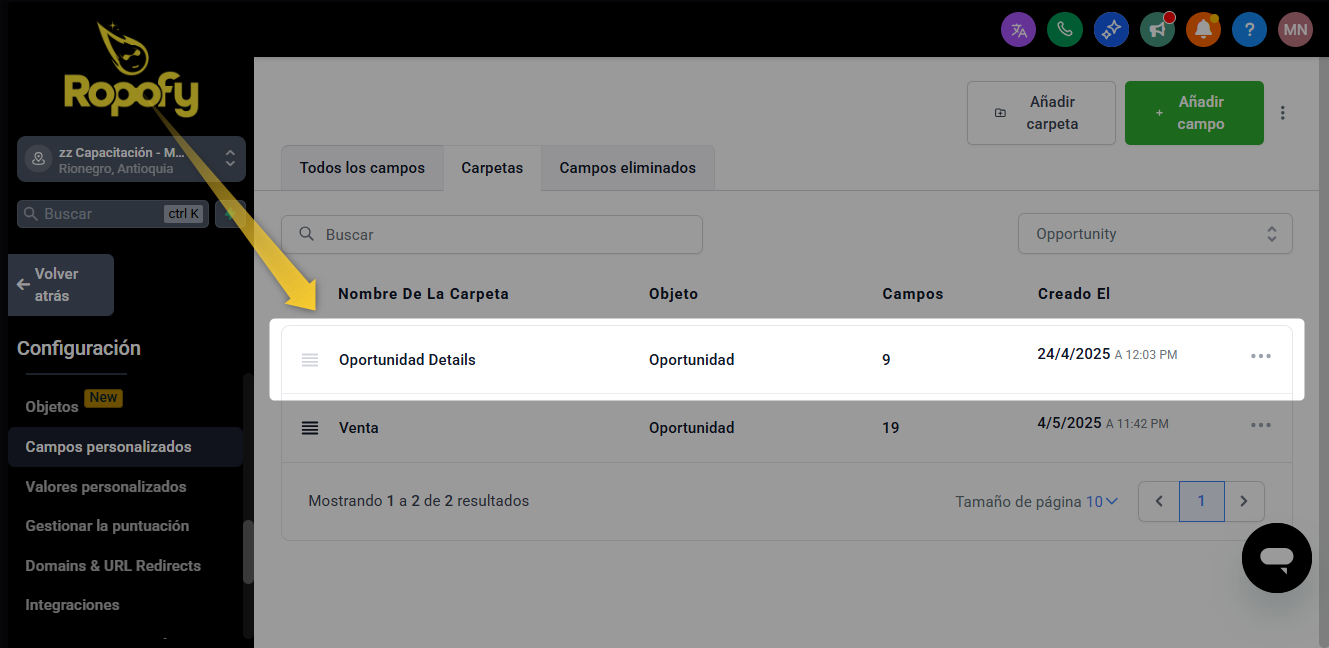Open three-dot options for Oportunidad Details row

(x=1260, y=356)
